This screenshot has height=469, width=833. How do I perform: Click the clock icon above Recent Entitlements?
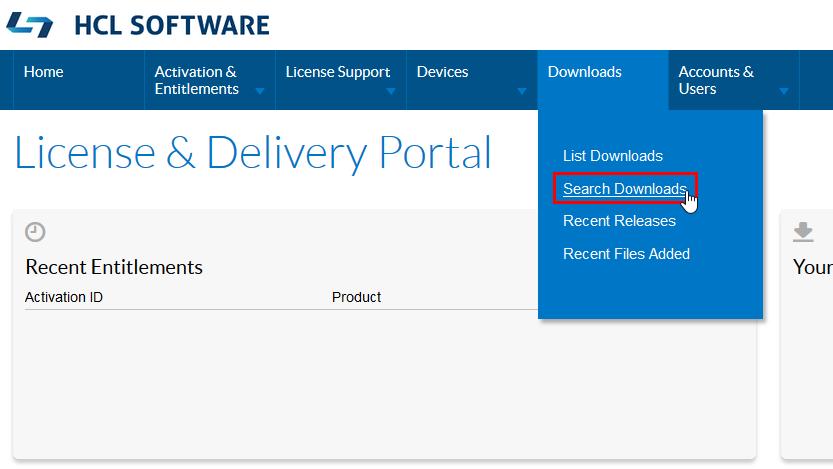pos(35,232)
